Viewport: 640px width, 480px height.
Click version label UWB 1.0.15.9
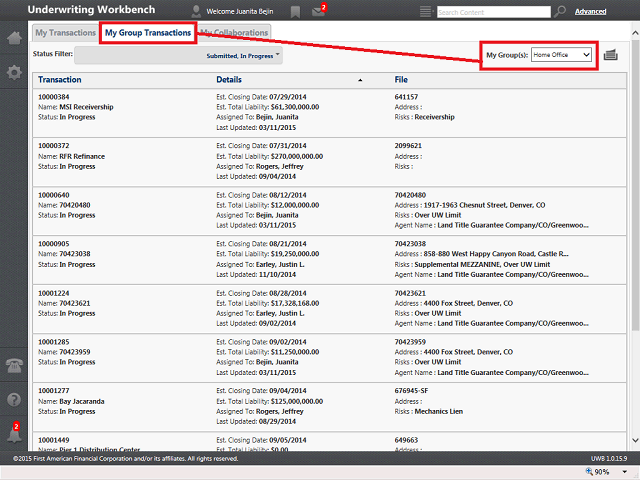coord(609,458)
